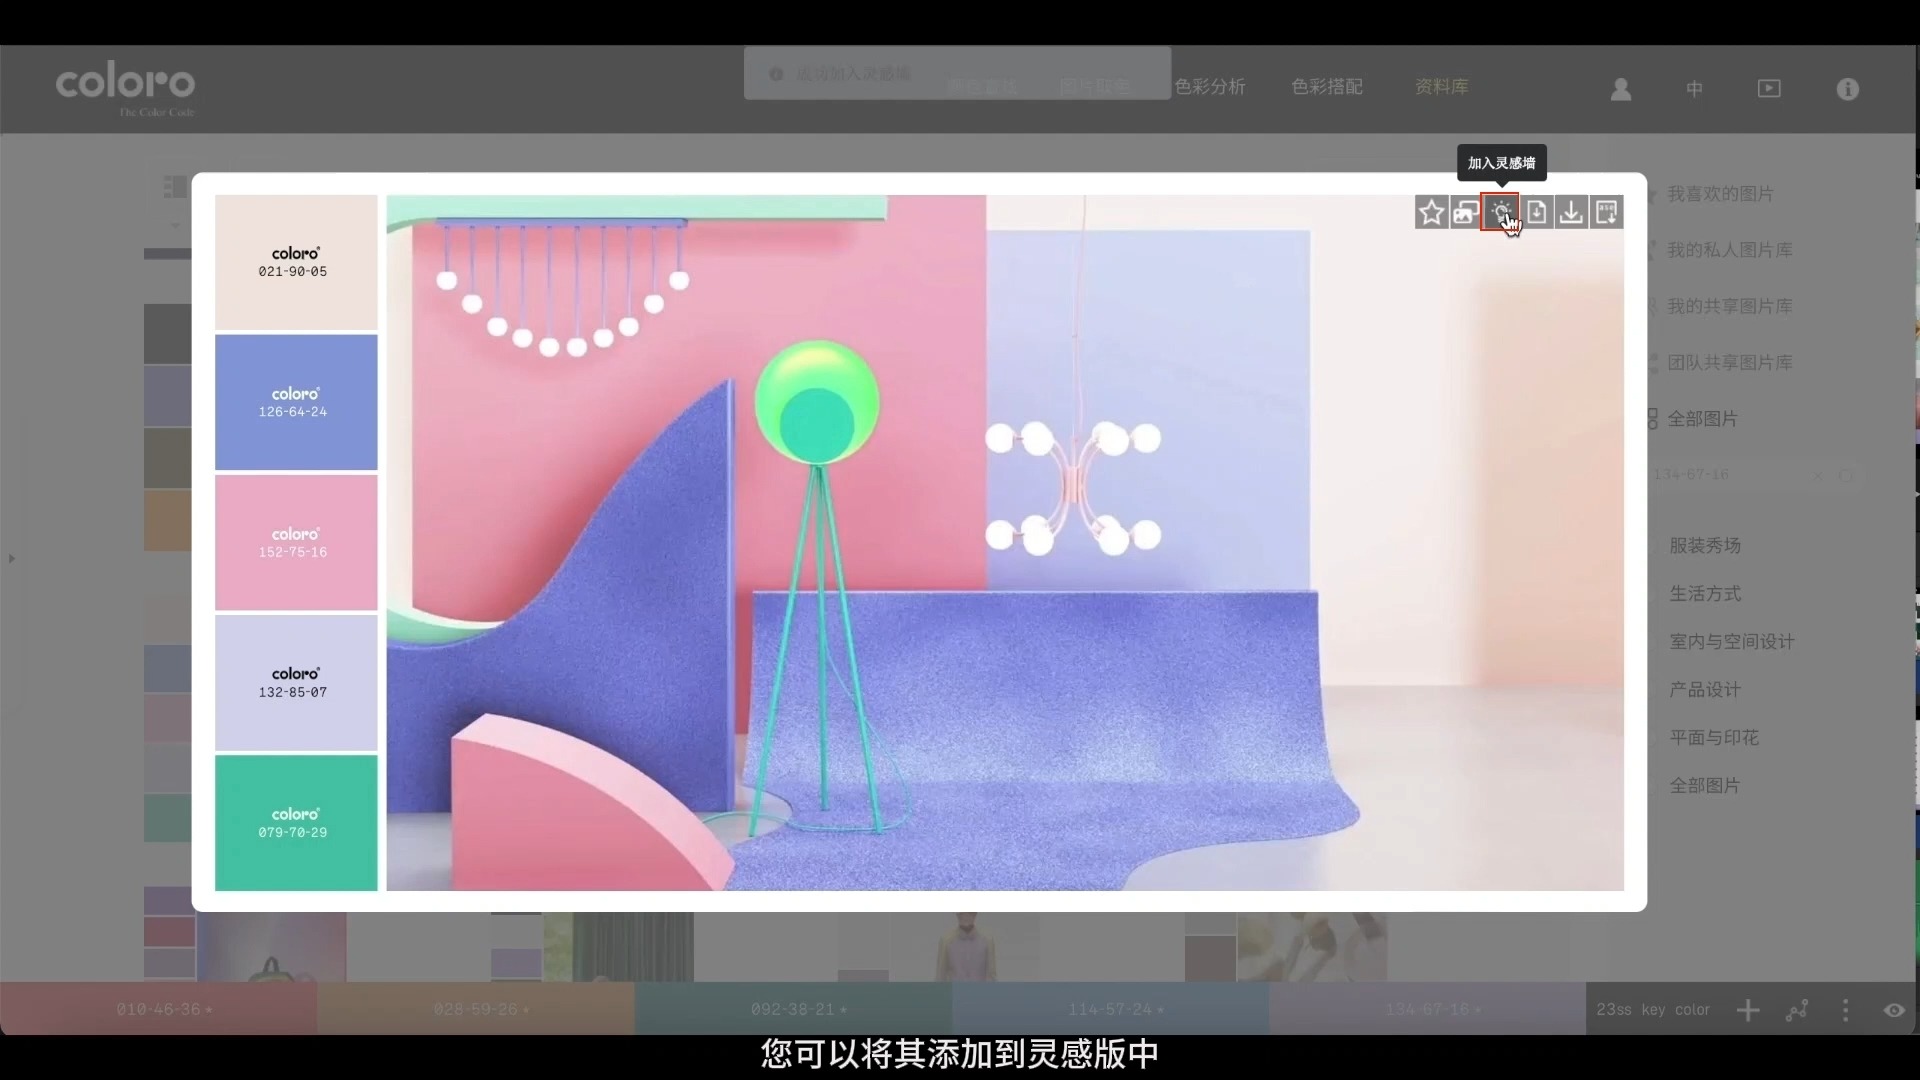Switch interface language with 中 toggle
1920x1080 pixels.
[x=1694, y=89]
